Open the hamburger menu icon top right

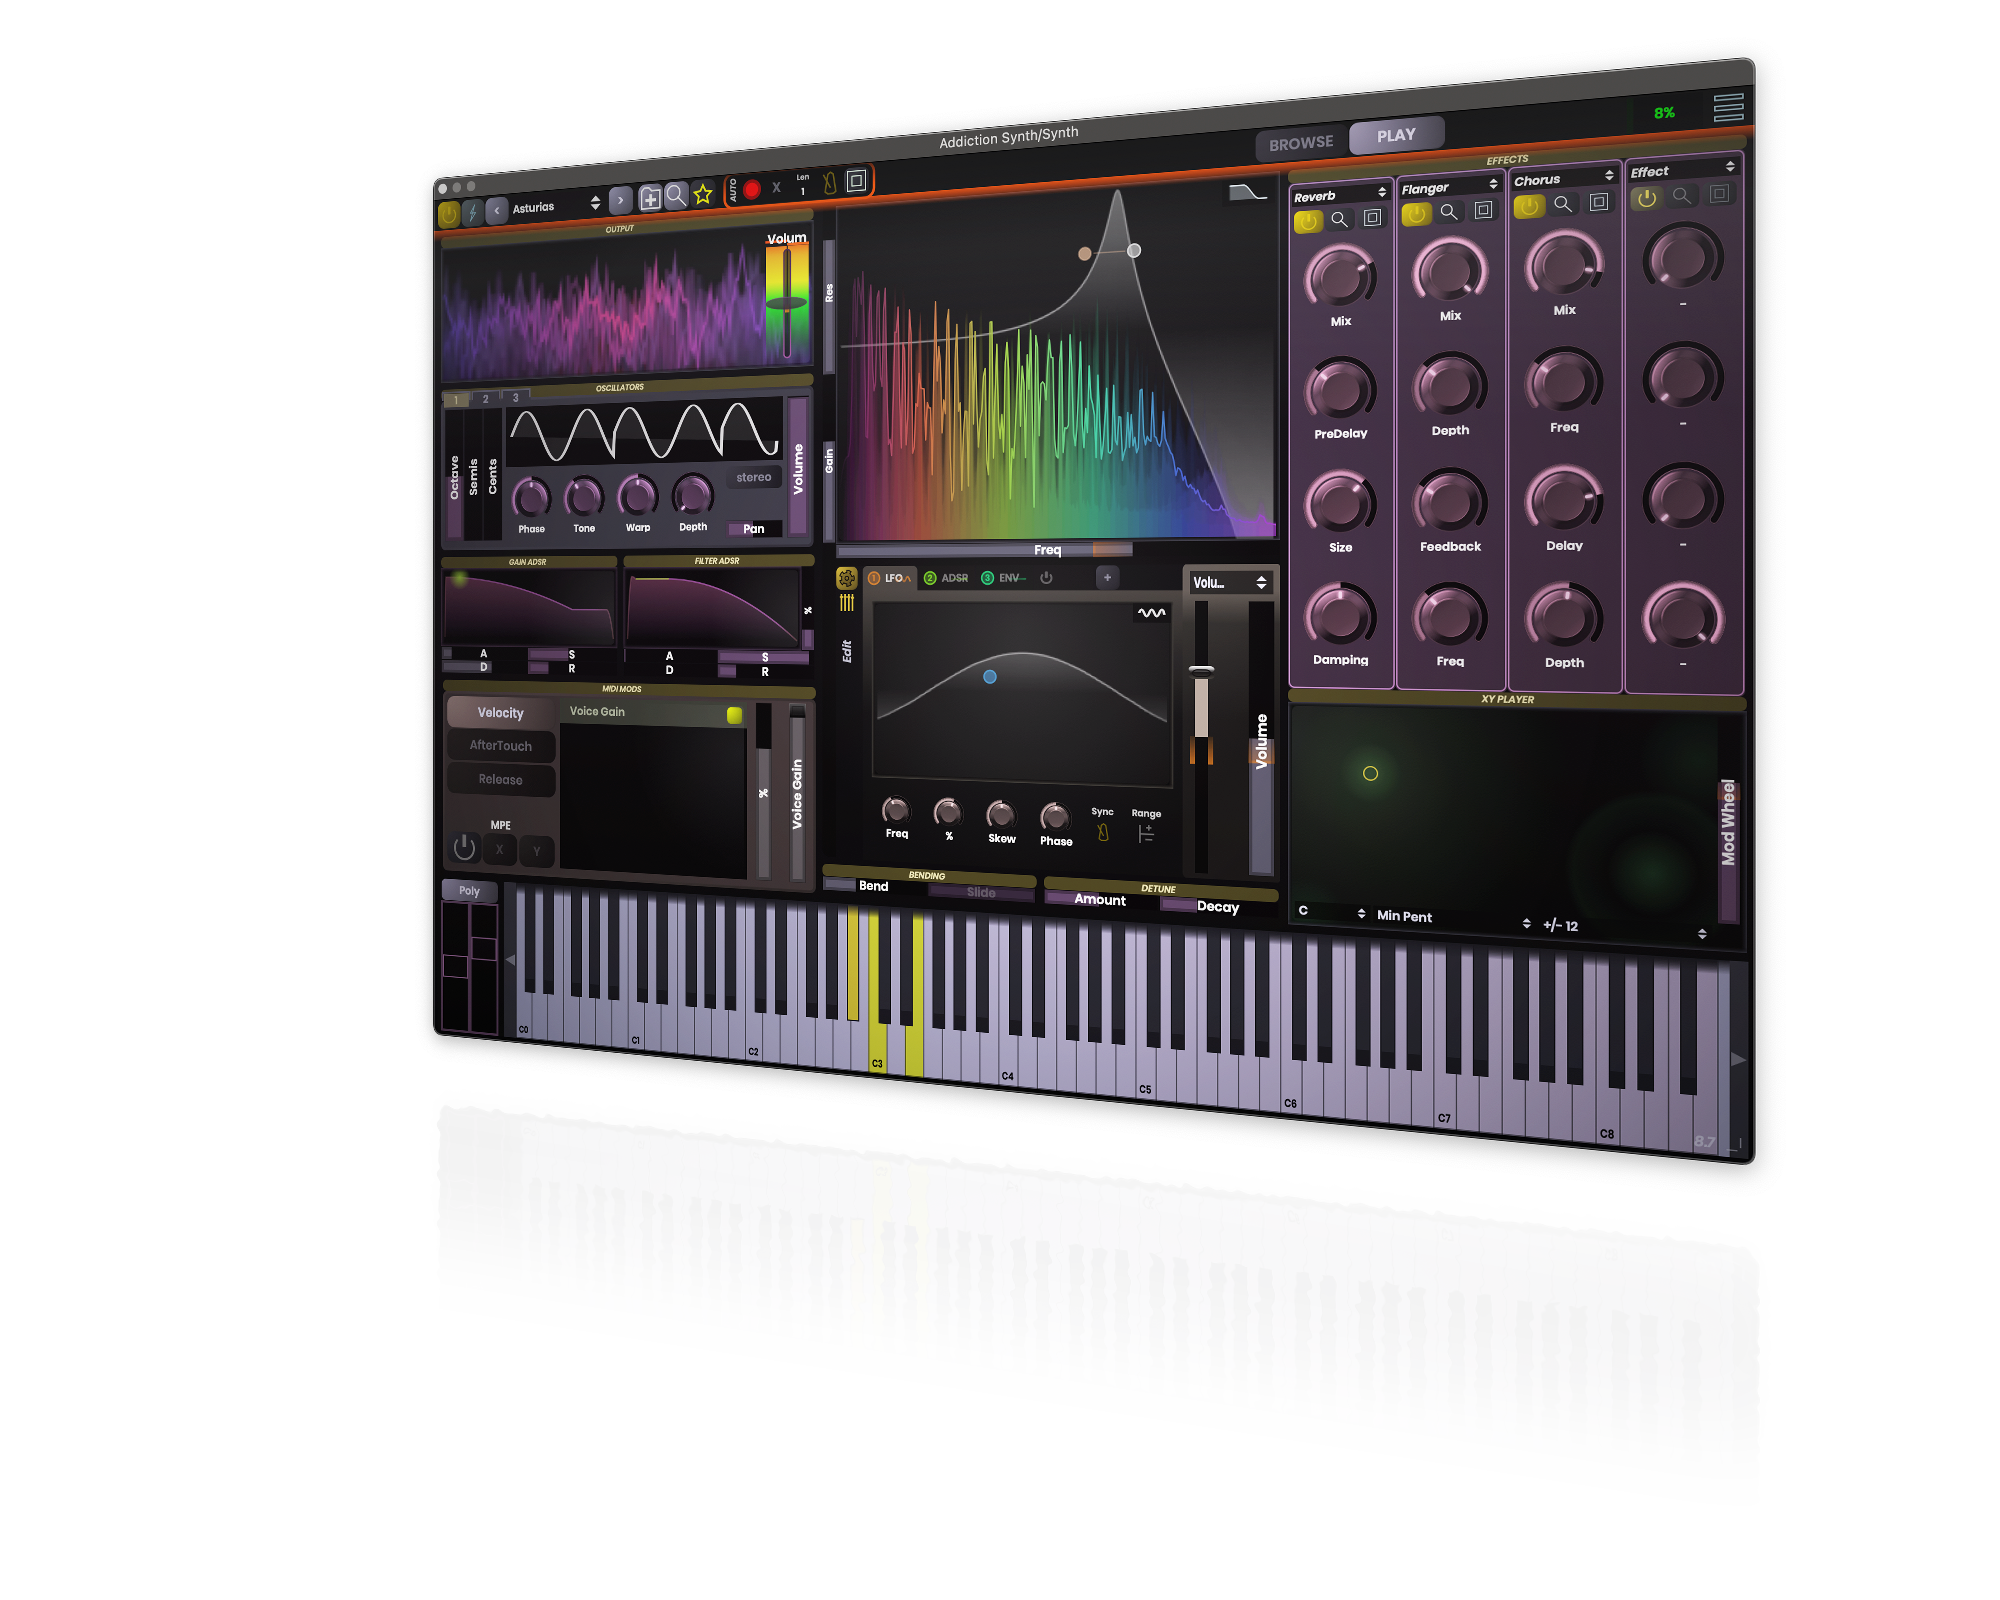click(x=1728, y=107)
